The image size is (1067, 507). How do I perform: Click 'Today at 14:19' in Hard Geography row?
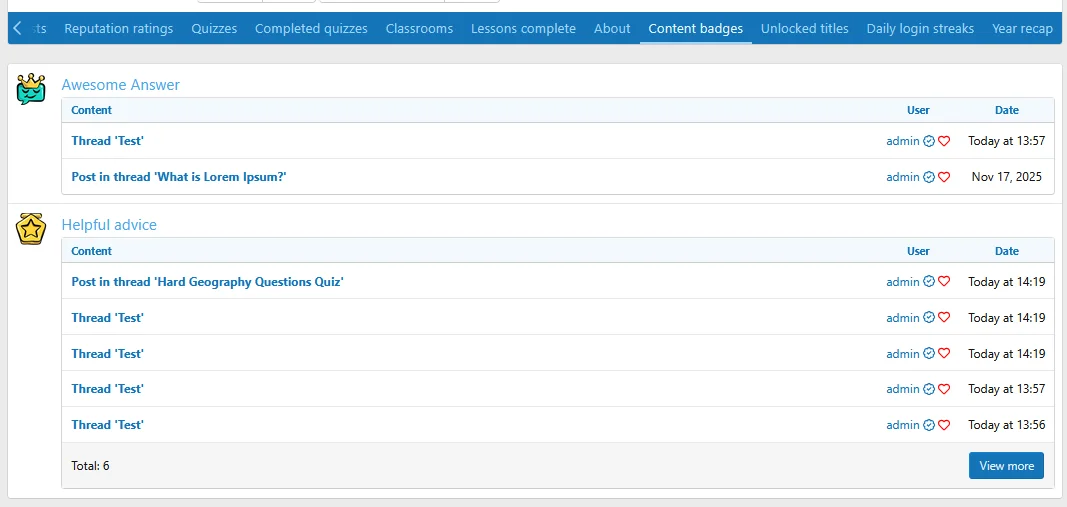pos(1006,281)
